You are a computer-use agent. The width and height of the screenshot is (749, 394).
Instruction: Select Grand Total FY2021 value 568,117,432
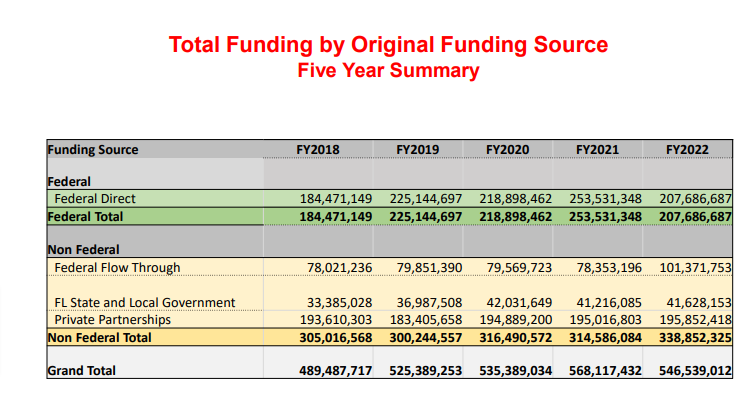605,371
